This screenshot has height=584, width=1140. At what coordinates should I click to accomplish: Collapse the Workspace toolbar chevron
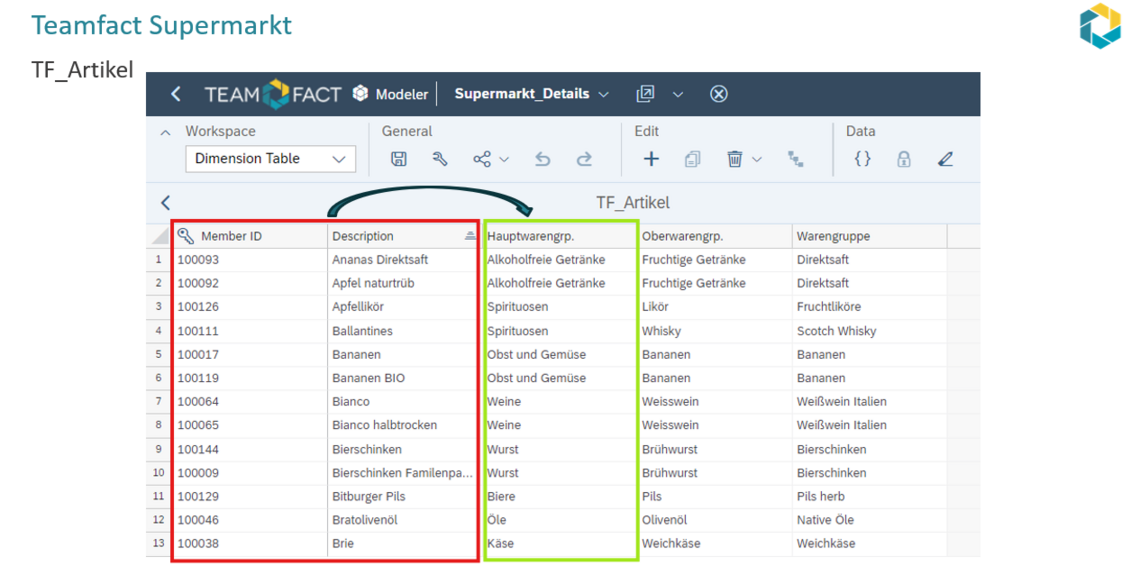(x=166, y=132)
